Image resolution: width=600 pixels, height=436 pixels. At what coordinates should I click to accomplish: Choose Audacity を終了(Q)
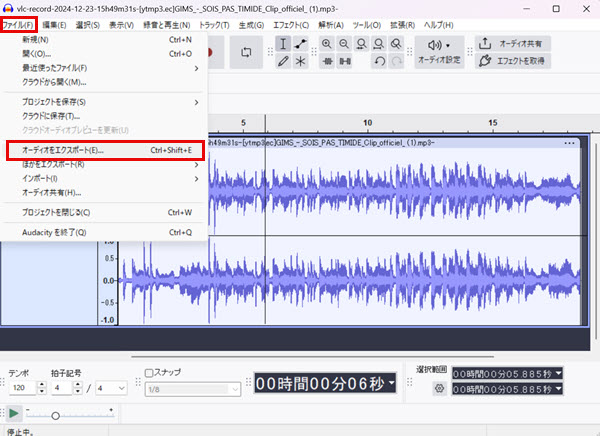click(x=104, y=232)
